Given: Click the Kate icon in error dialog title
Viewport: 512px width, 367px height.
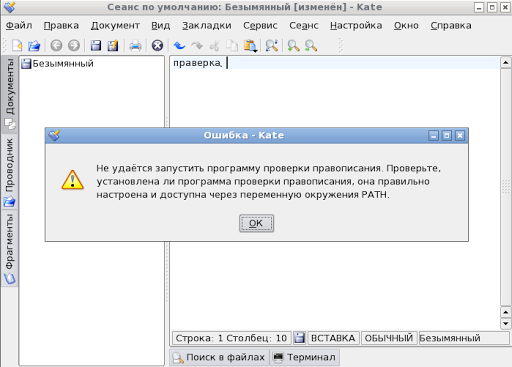Looking at the screenshot, I should pos(54,135).
